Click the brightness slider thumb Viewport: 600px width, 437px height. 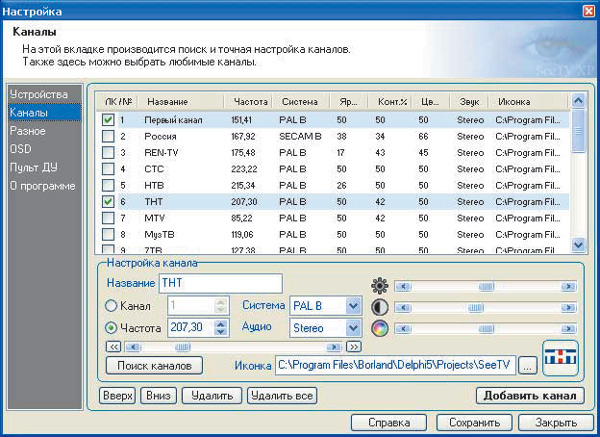point(486,286)
